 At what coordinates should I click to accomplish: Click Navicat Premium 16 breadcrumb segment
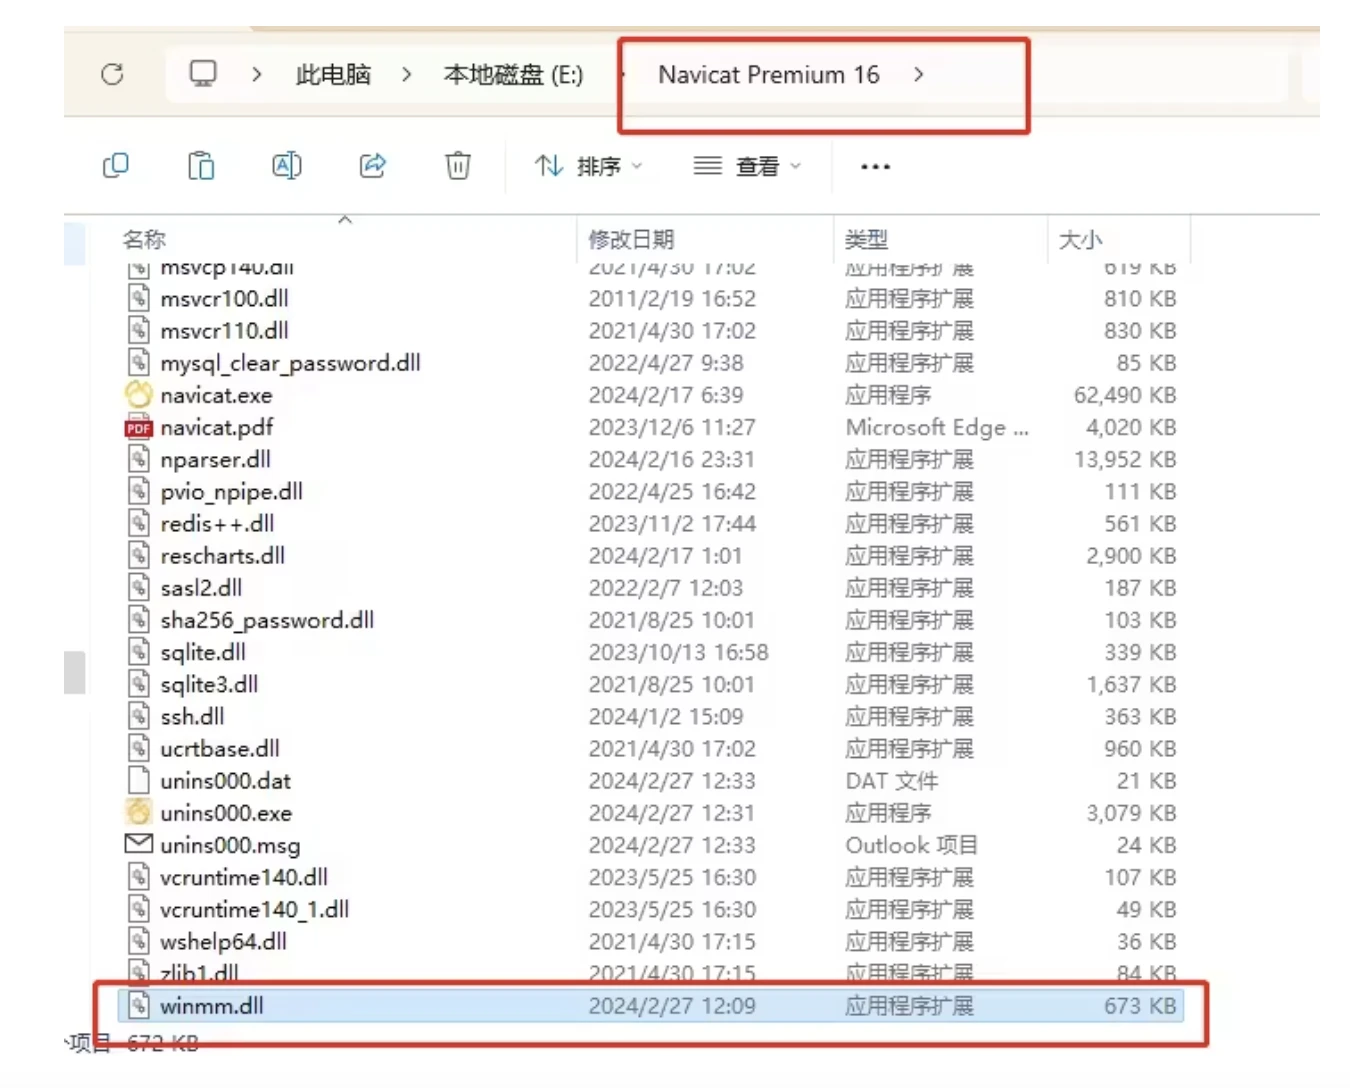click(x=769, y=75)
